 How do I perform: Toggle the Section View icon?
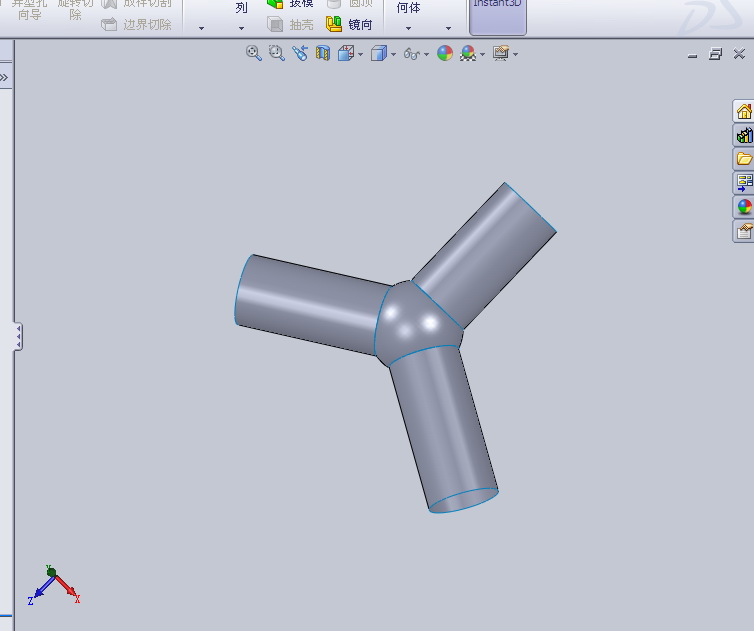point(323,53)
